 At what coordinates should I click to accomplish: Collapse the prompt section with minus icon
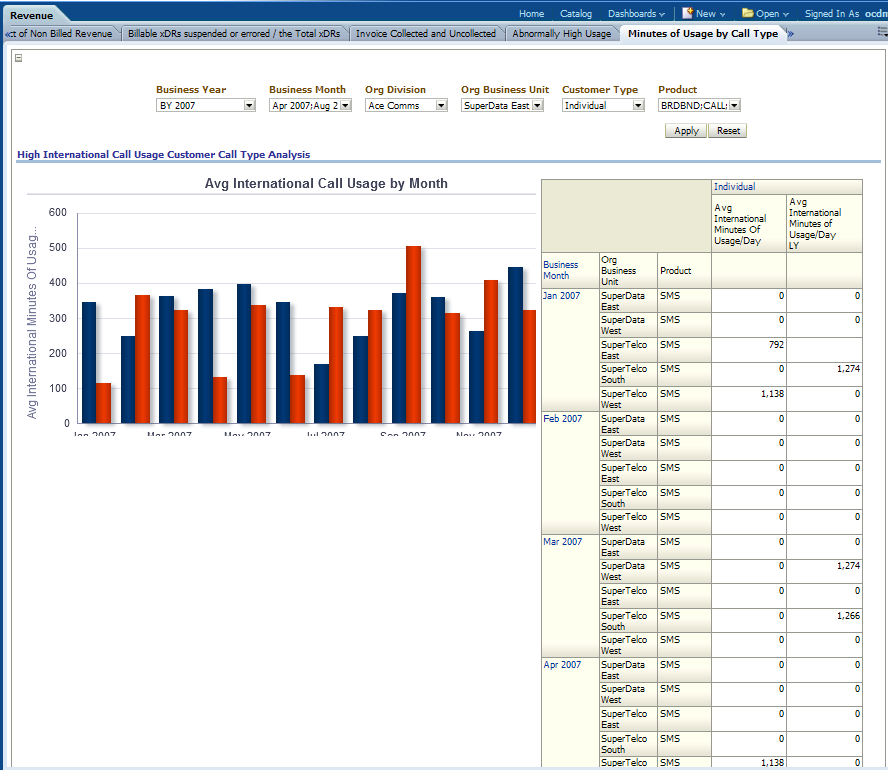click(x=19, y=57)
